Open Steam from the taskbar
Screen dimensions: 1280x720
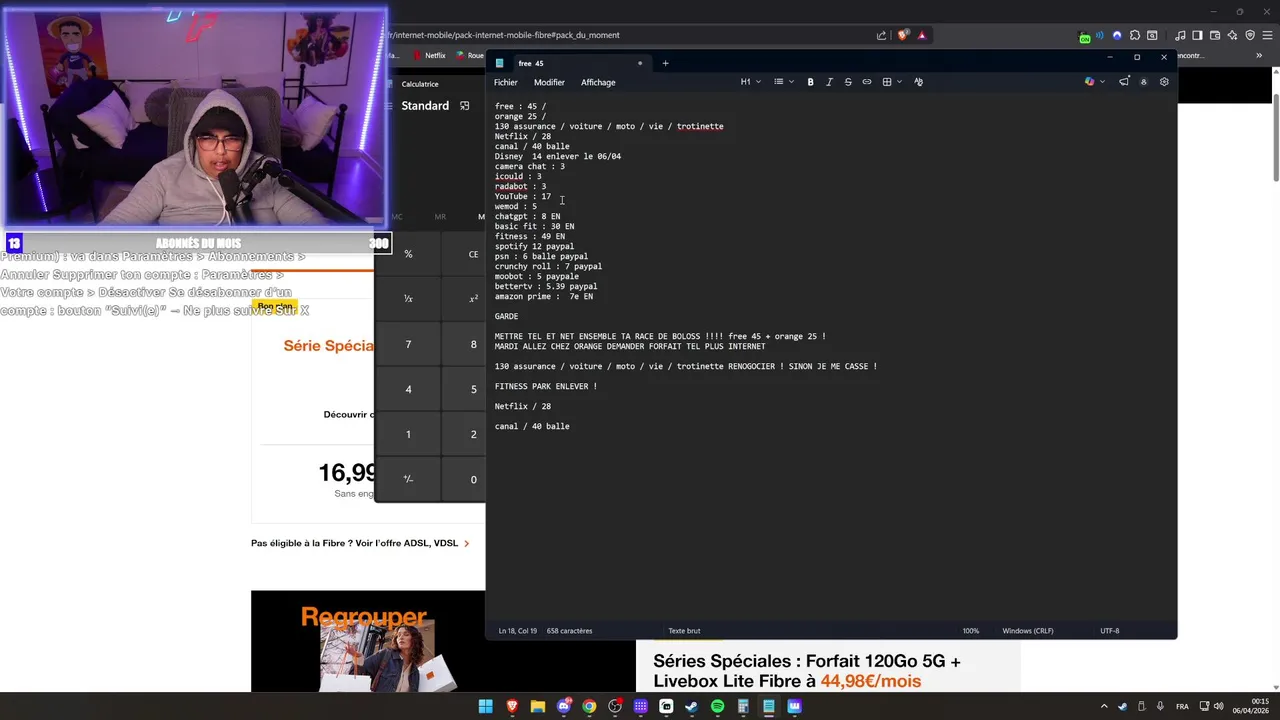coord(691,706)
